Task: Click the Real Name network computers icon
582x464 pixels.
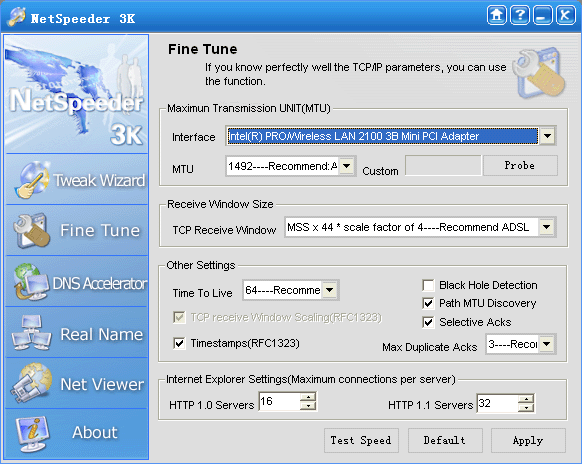Action: pos(31,333)
